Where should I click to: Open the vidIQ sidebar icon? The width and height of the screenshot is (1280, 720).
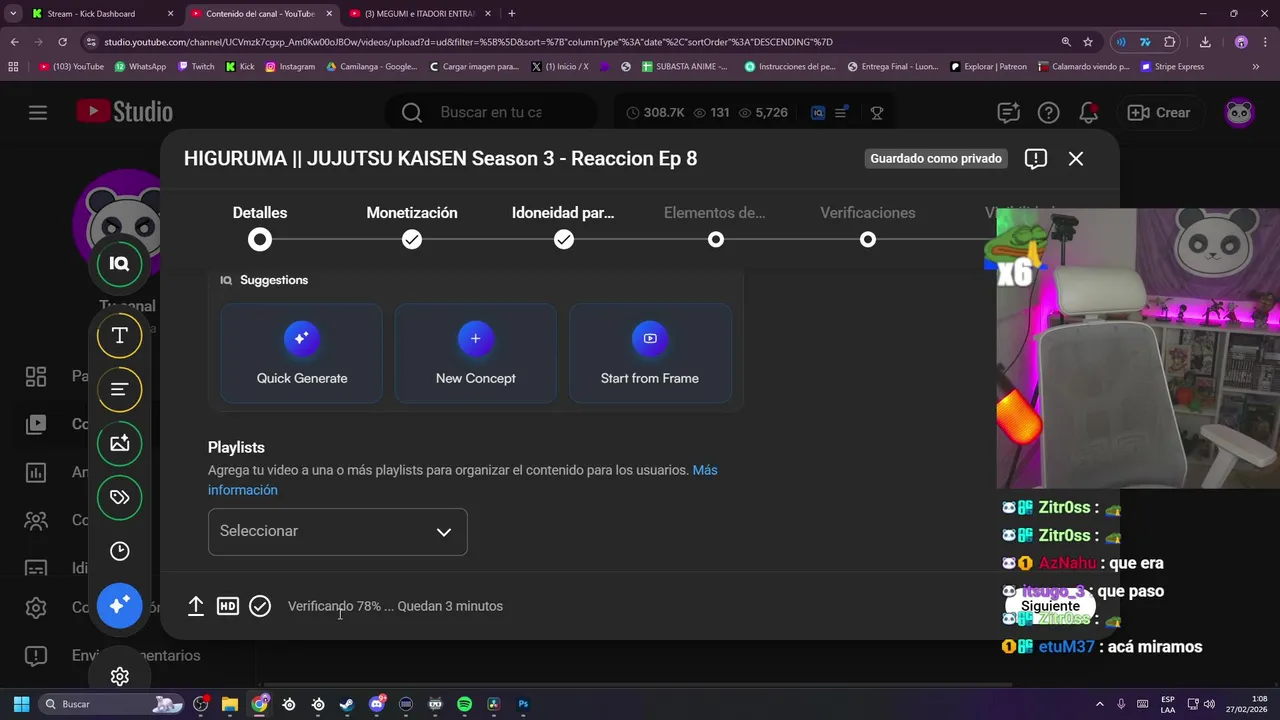pyautogui.click(x=119, y=264)
